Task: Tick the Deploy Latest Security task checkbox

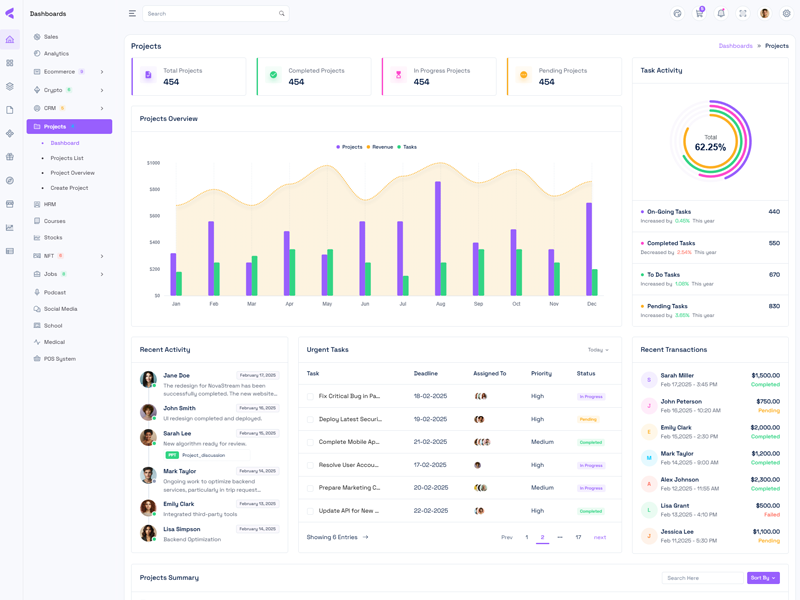Action: pyautogui.click(x=311, y=420)
